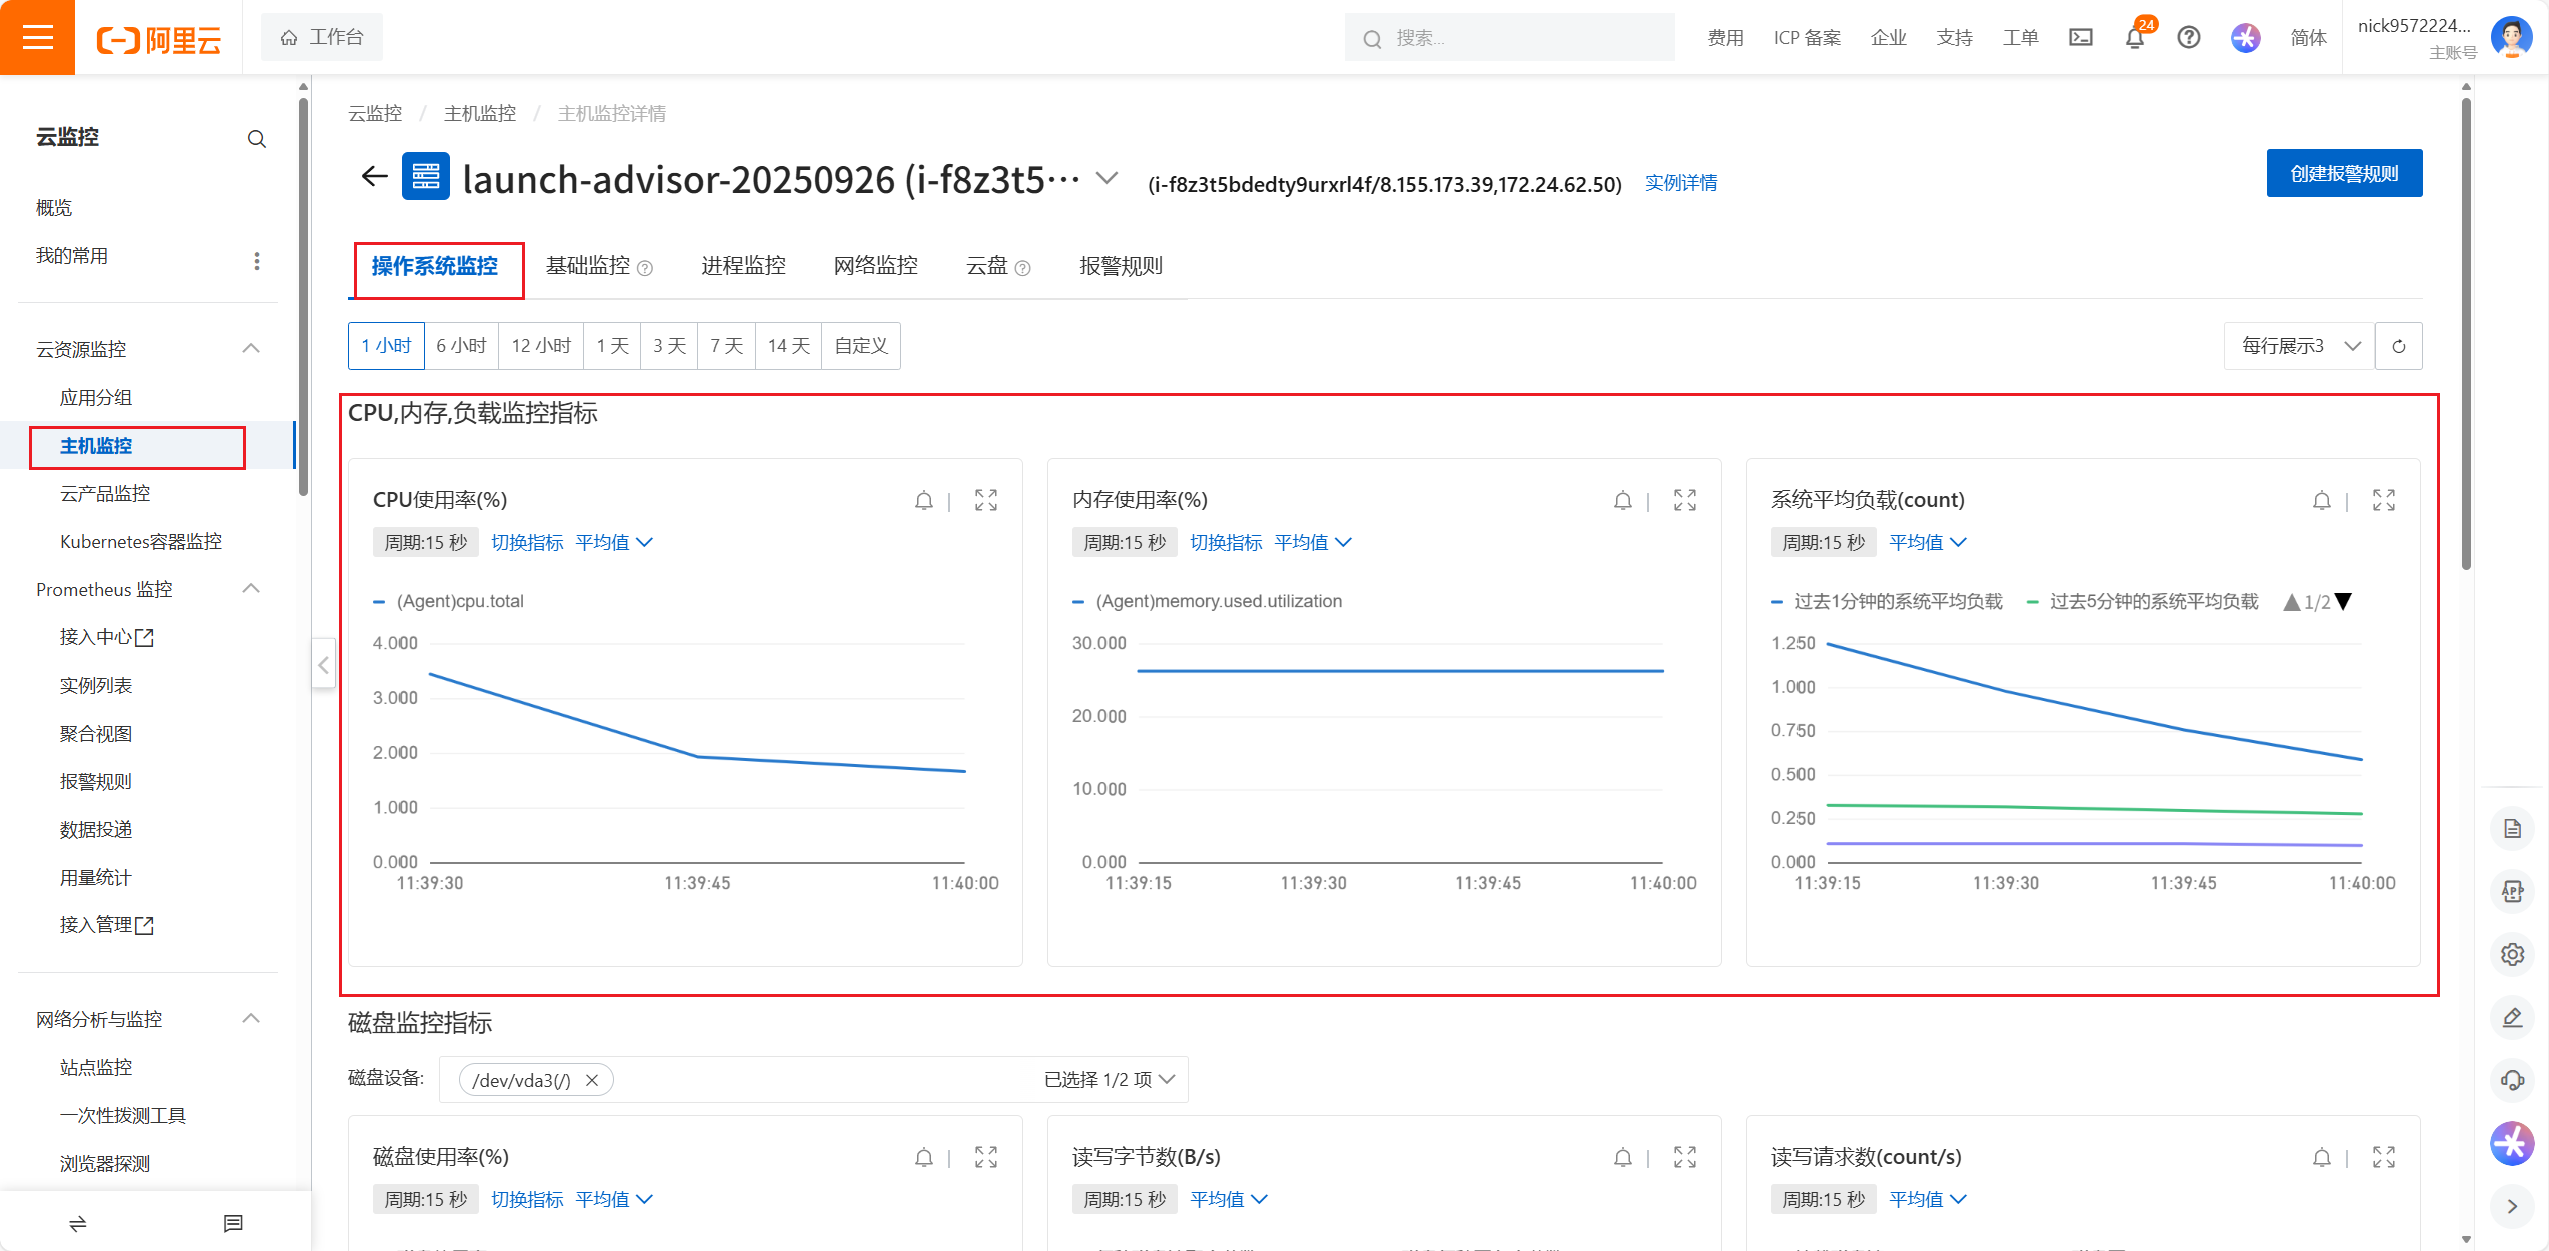Switch to the 网络监控 tab
The image size is (2549, 1251).
point(875,266)
